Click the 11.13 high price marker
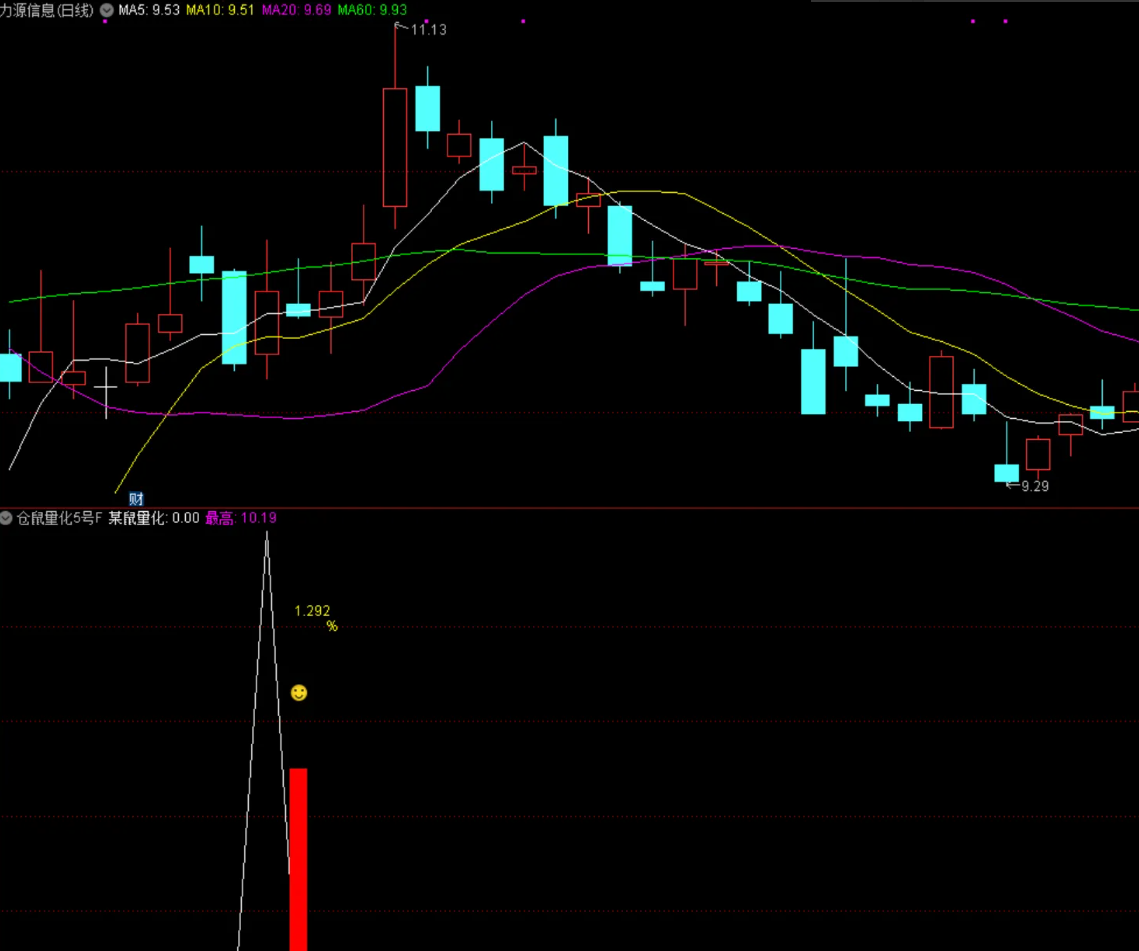The width and height of the screenshot is (1139, 951). pos(427,30)
